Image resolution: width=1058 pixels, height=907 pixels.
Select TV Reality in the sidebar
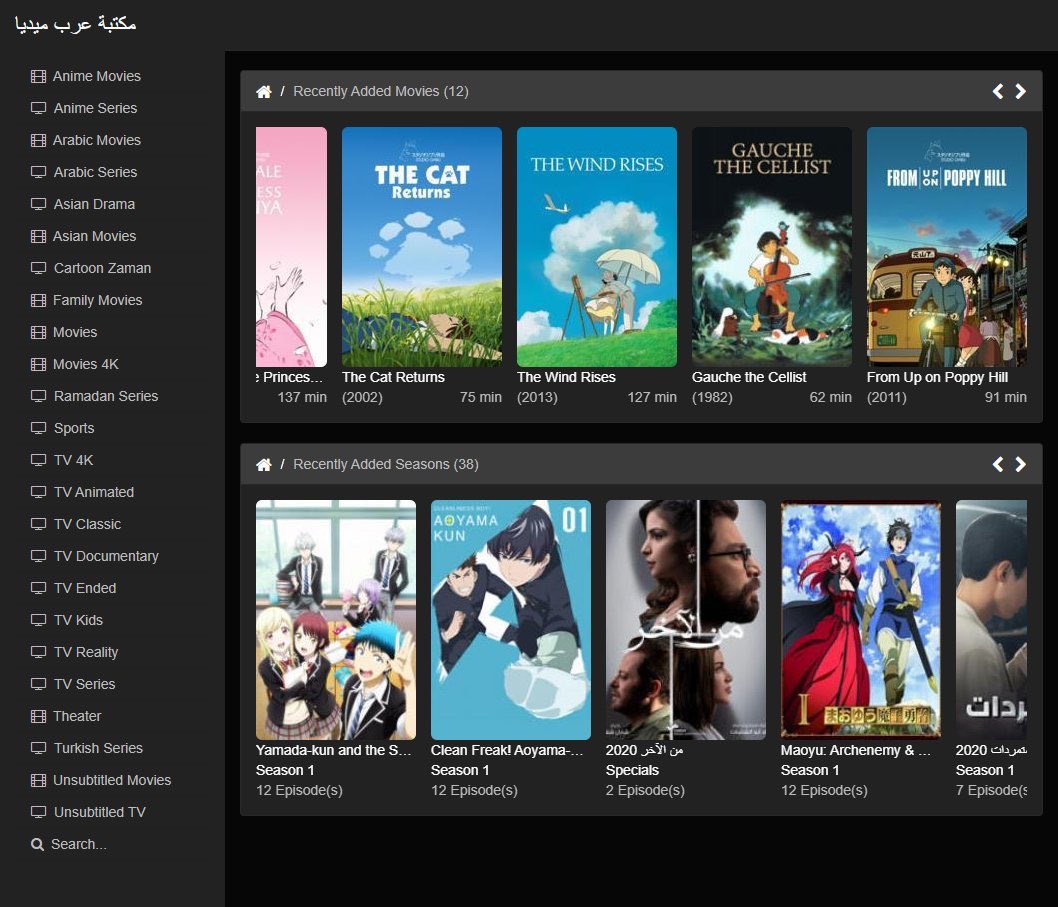86,652
